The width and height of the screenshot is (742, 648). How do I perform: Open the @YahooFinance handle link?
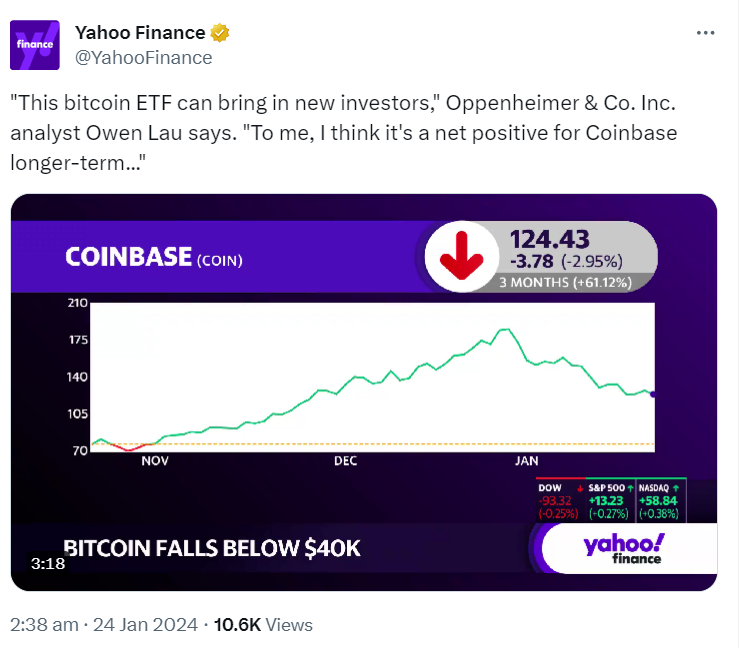coord(144,58)
